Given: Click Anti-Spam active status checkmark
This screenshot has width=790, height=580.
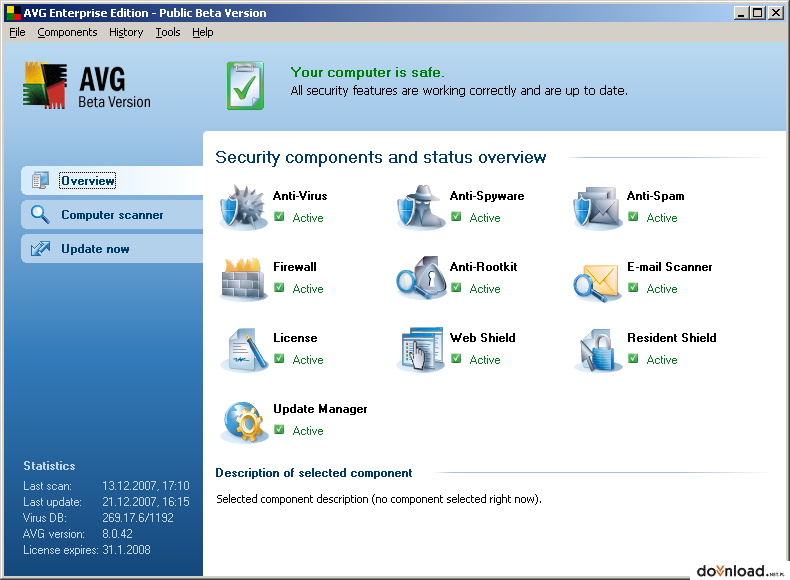Looking at the screenshot, I should tap(633, 217).
